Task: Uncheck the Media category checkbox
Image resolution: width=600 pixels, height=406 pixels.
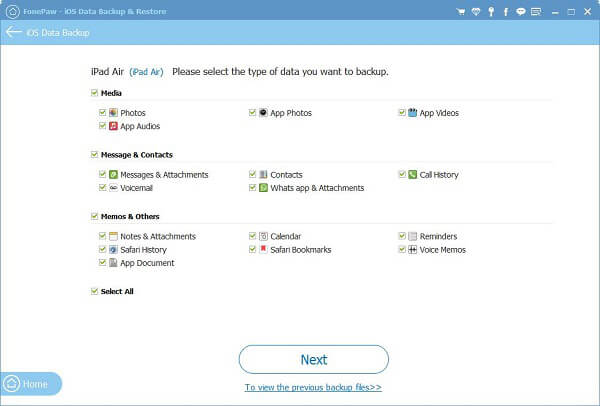Action: pos(95,93)
